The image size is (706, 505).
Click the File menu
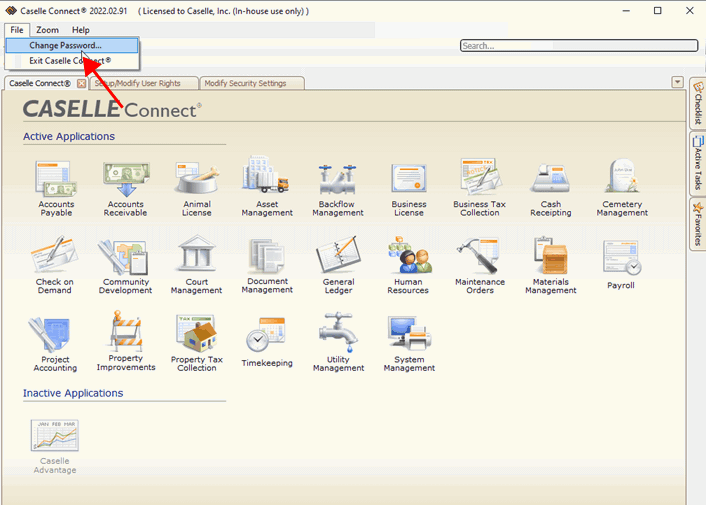tap(17, 30)
